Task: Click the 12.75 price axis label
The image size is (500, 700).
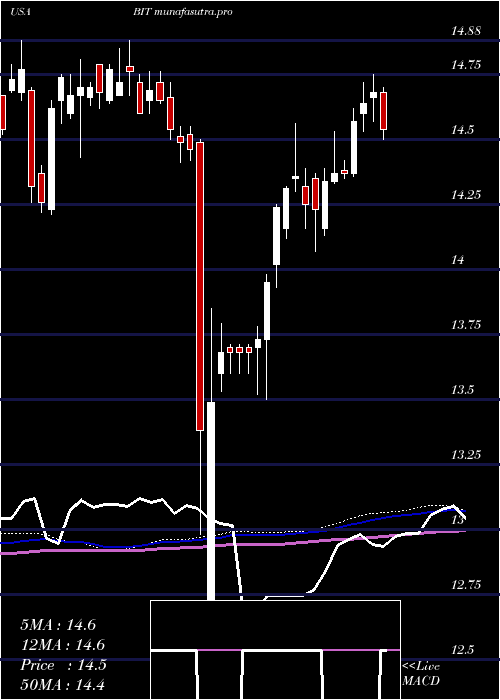Action: tap(466, 584)
